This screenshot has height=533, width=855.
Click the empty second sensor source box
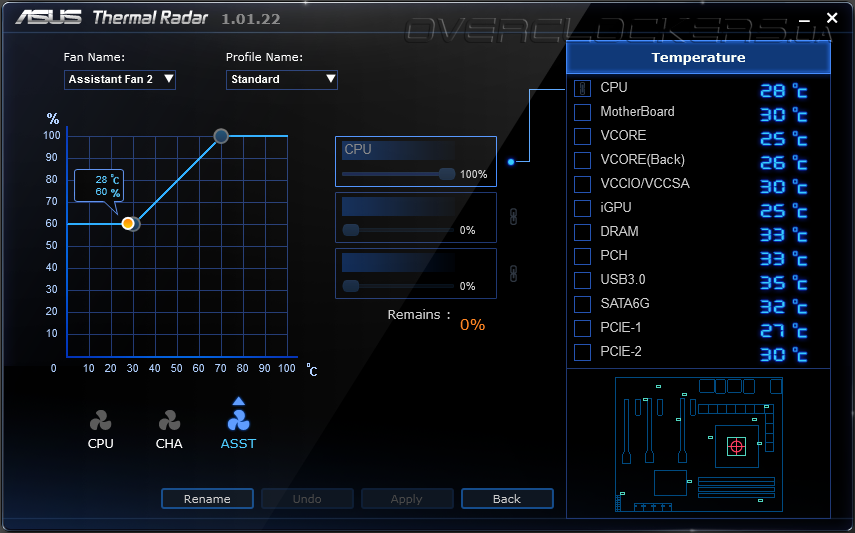click(x=398, y=207)
